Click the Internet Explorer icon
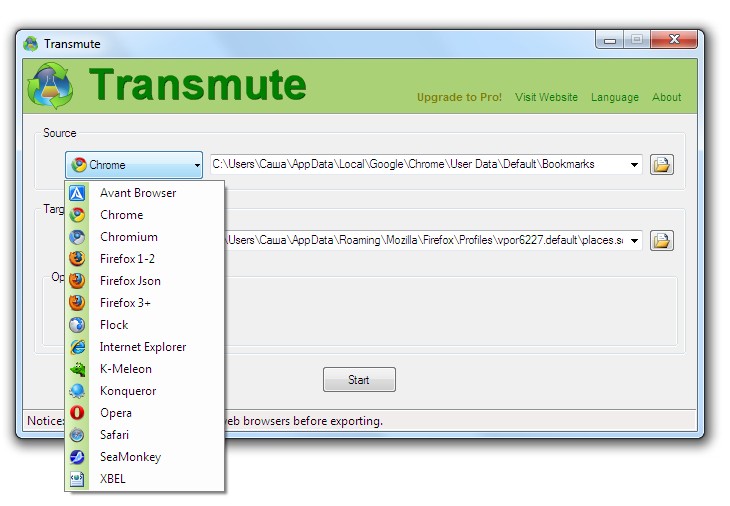Image resolution: width=730 pixels, height=506 pixels. click(x=77, y=347)
